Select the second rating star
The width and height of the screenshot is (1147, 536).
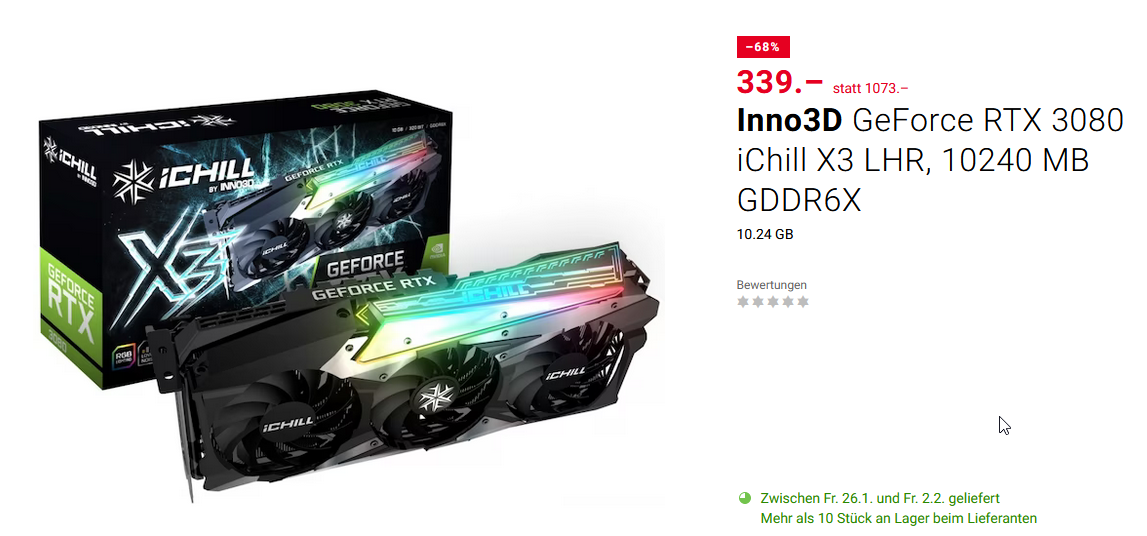[x=758, y=301]
